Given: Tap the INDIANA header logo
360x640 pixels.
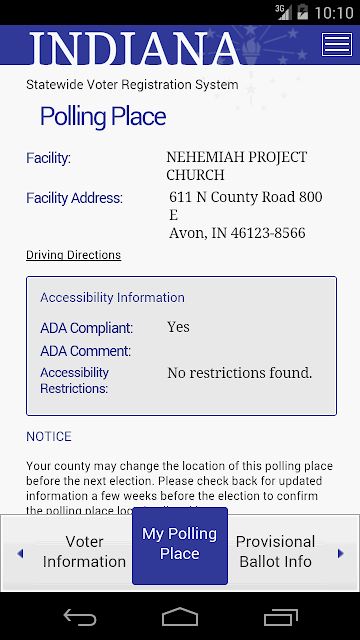Looking at the screenshot, I should pyautogui.click(x=135, y=48).
